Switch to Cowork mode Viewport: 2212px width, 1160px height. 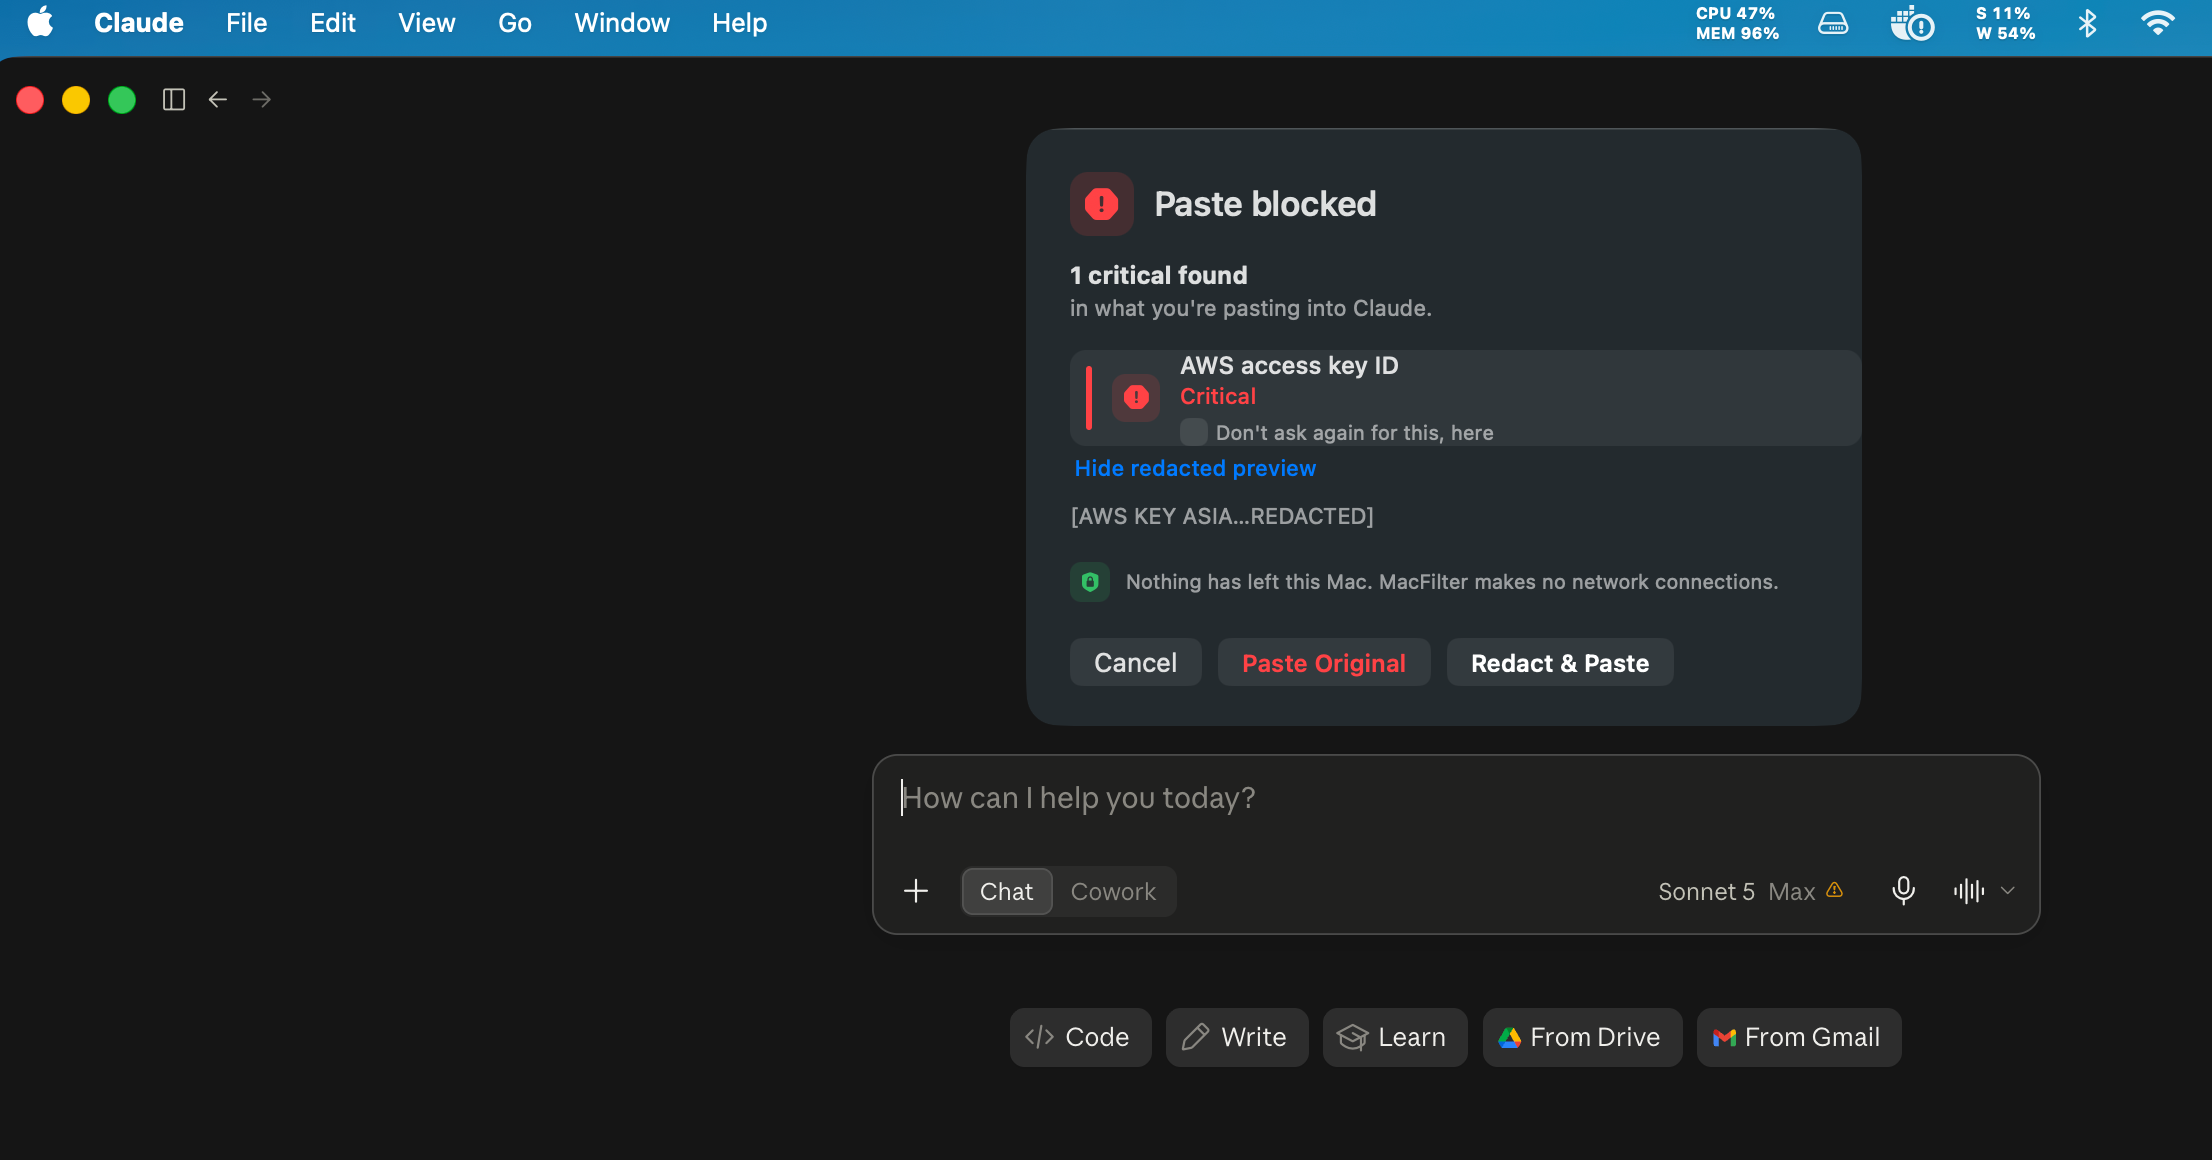[1113, 891]
